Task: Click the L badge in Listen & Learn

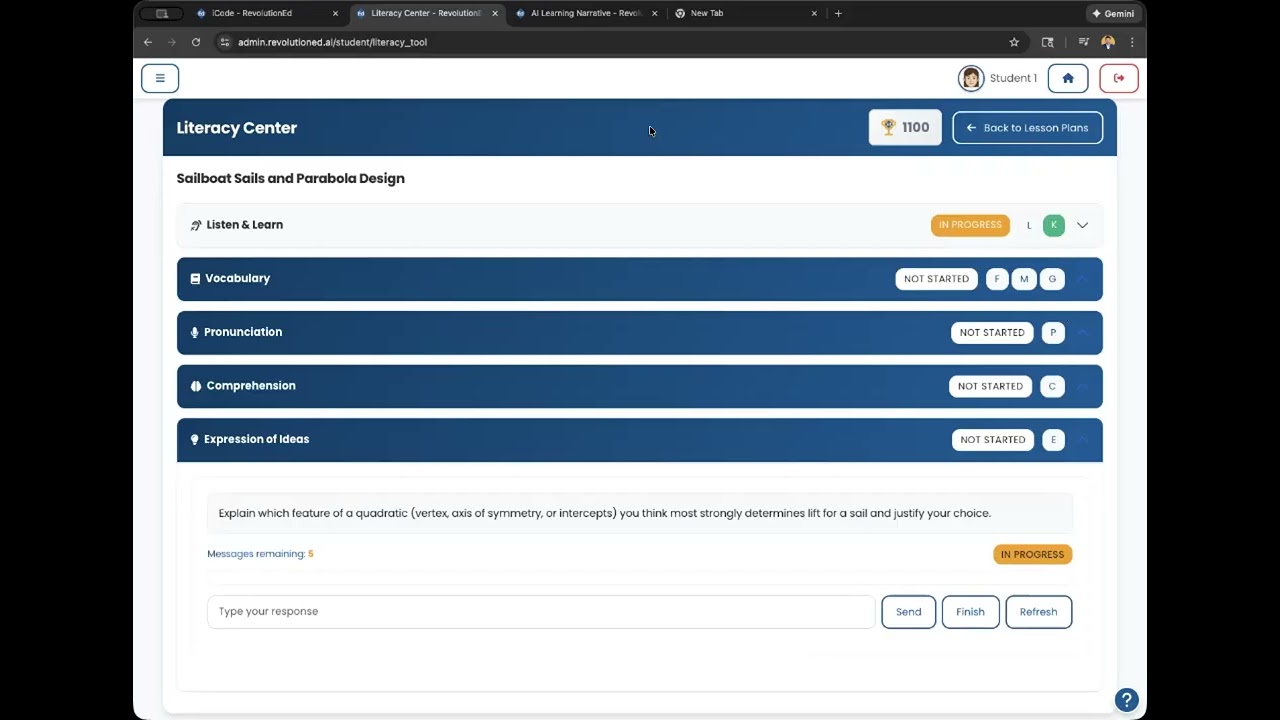Action: pos(1028,225)
